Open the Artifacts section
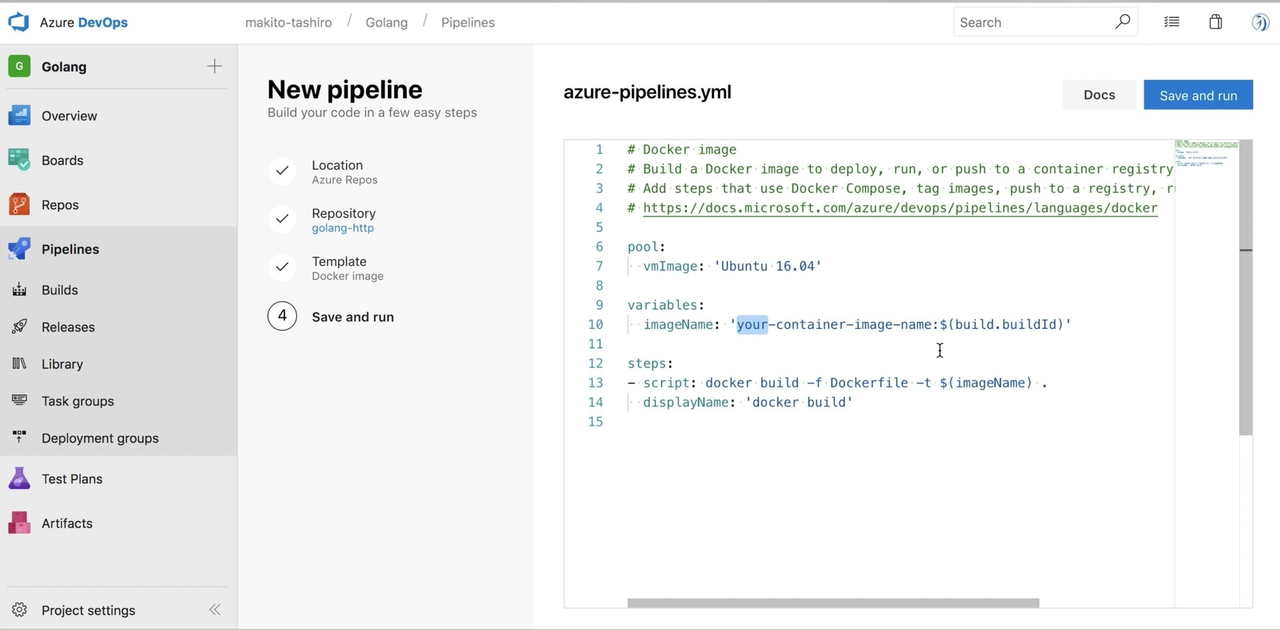 [x=66, y=522]
